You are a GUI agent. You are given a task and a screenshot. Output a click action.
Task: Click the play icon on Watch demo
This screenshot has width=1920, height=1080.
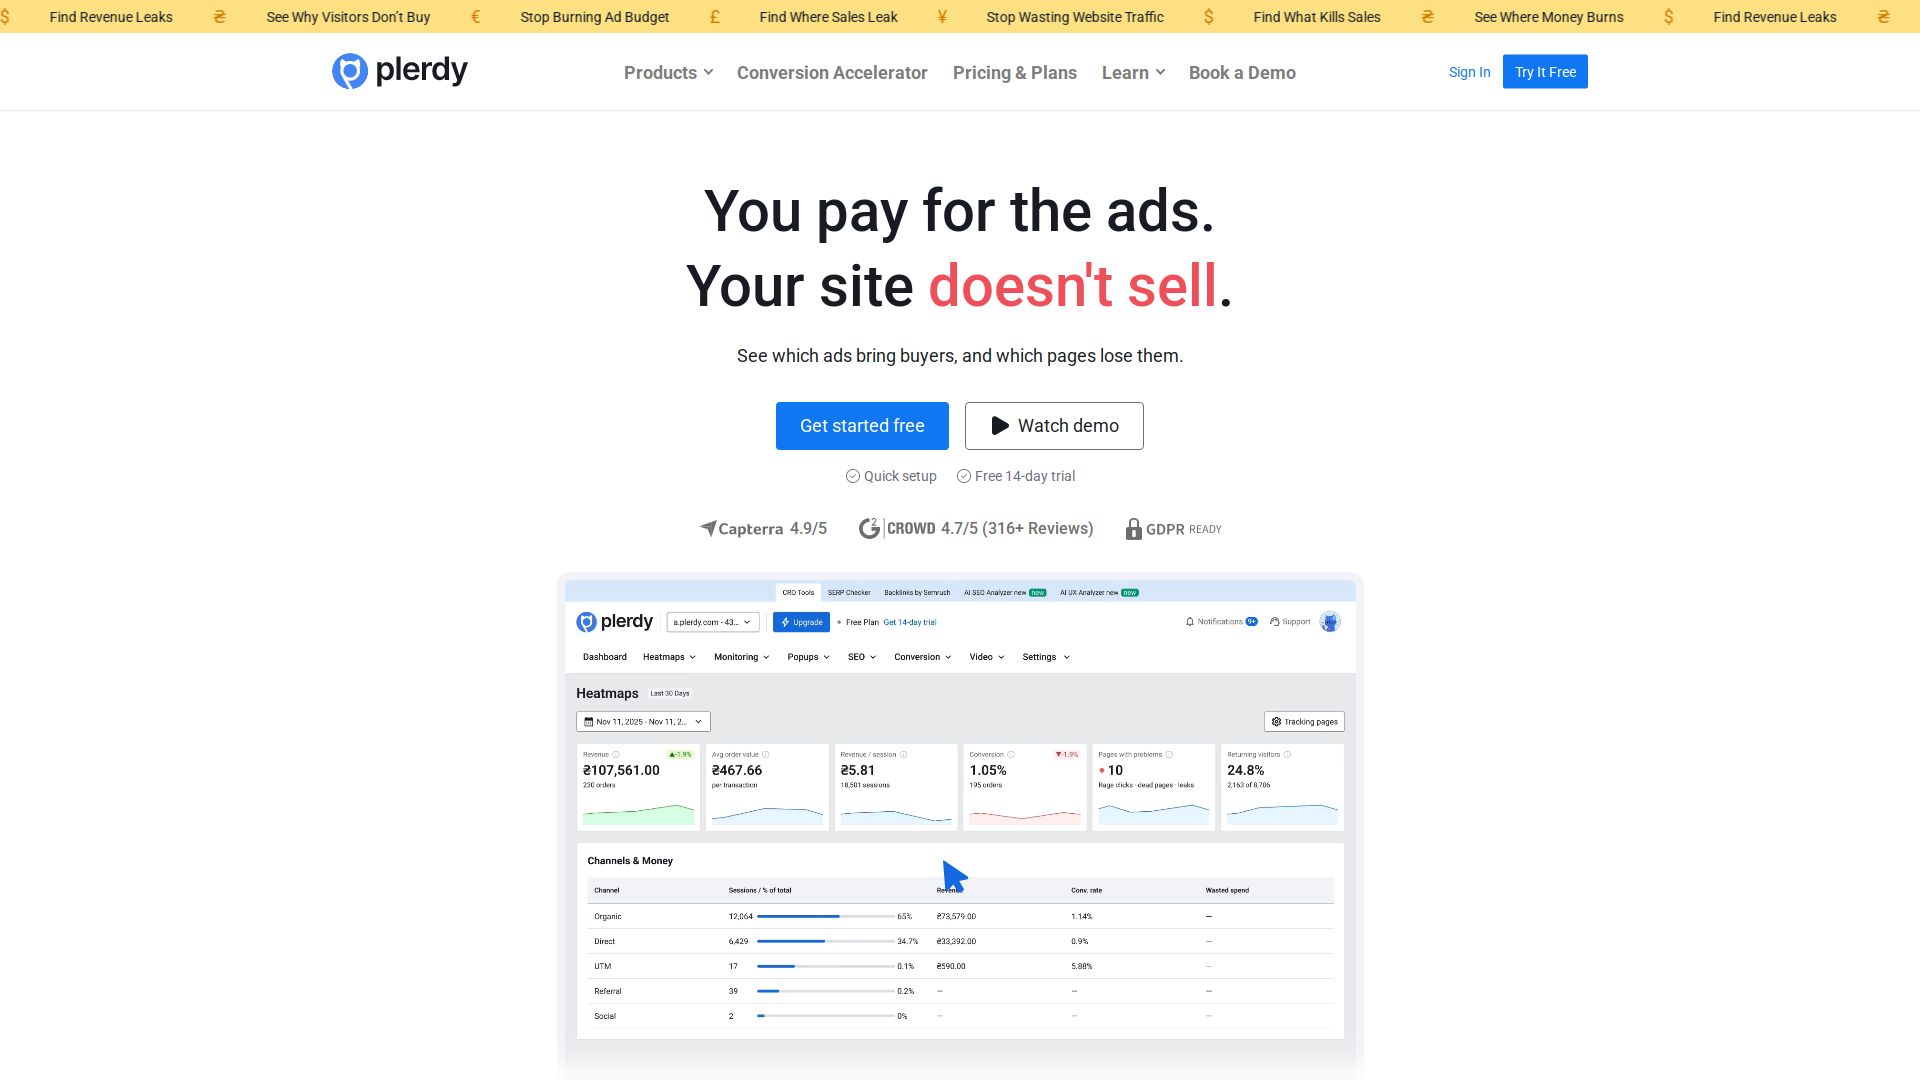click(1000, 426)
